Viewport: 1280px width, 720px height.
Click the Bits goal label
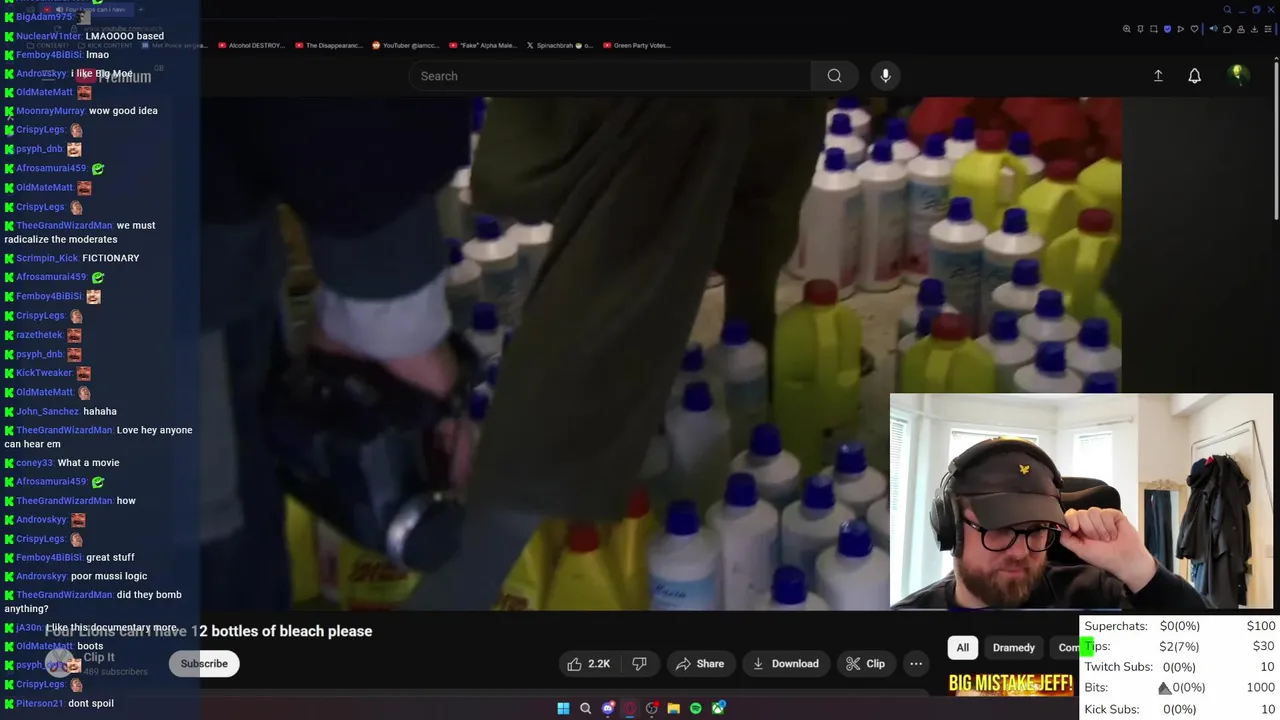coord(1096,688)
